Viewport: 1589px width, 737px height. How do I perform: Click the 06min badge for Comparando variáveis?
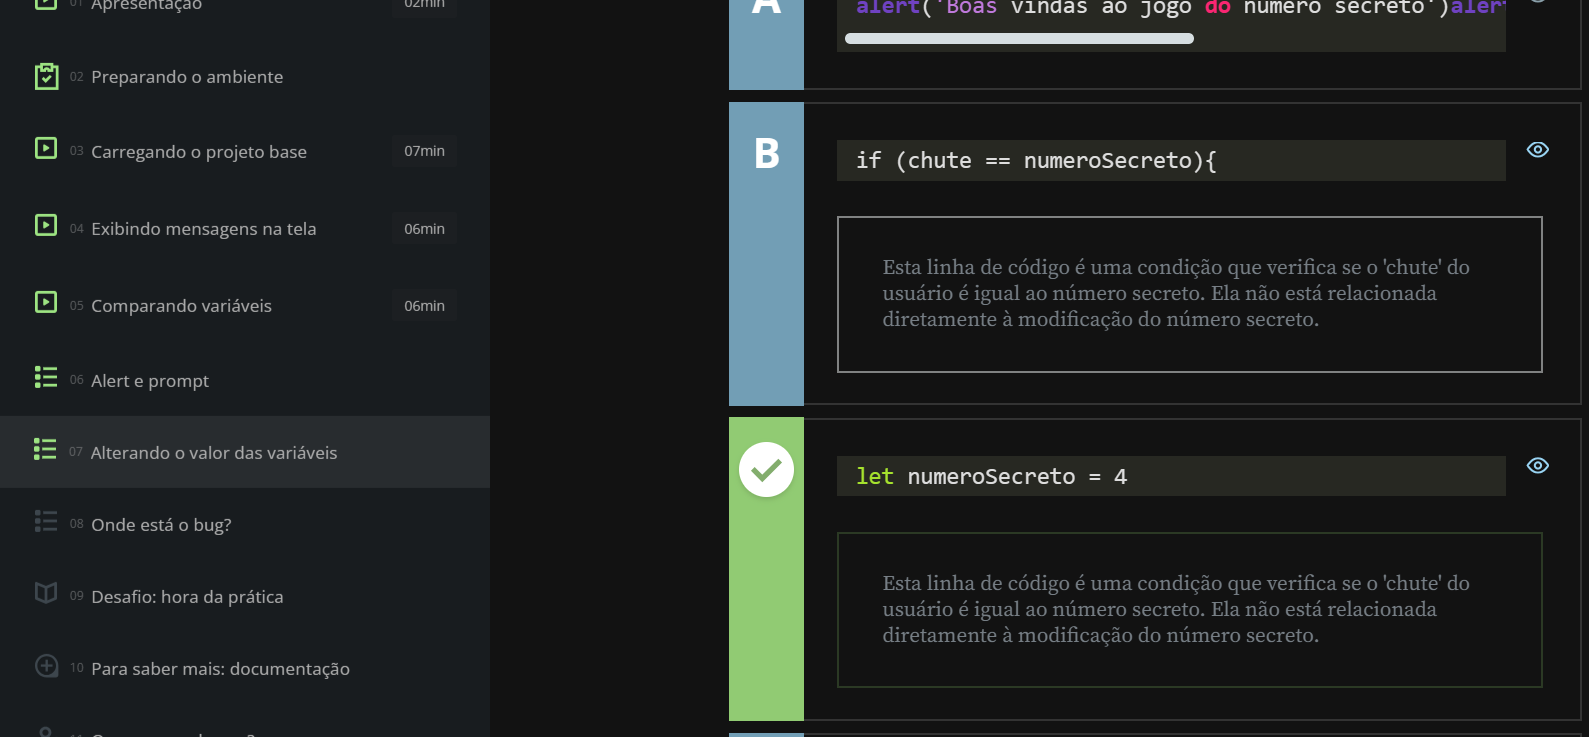click(424, 306)
